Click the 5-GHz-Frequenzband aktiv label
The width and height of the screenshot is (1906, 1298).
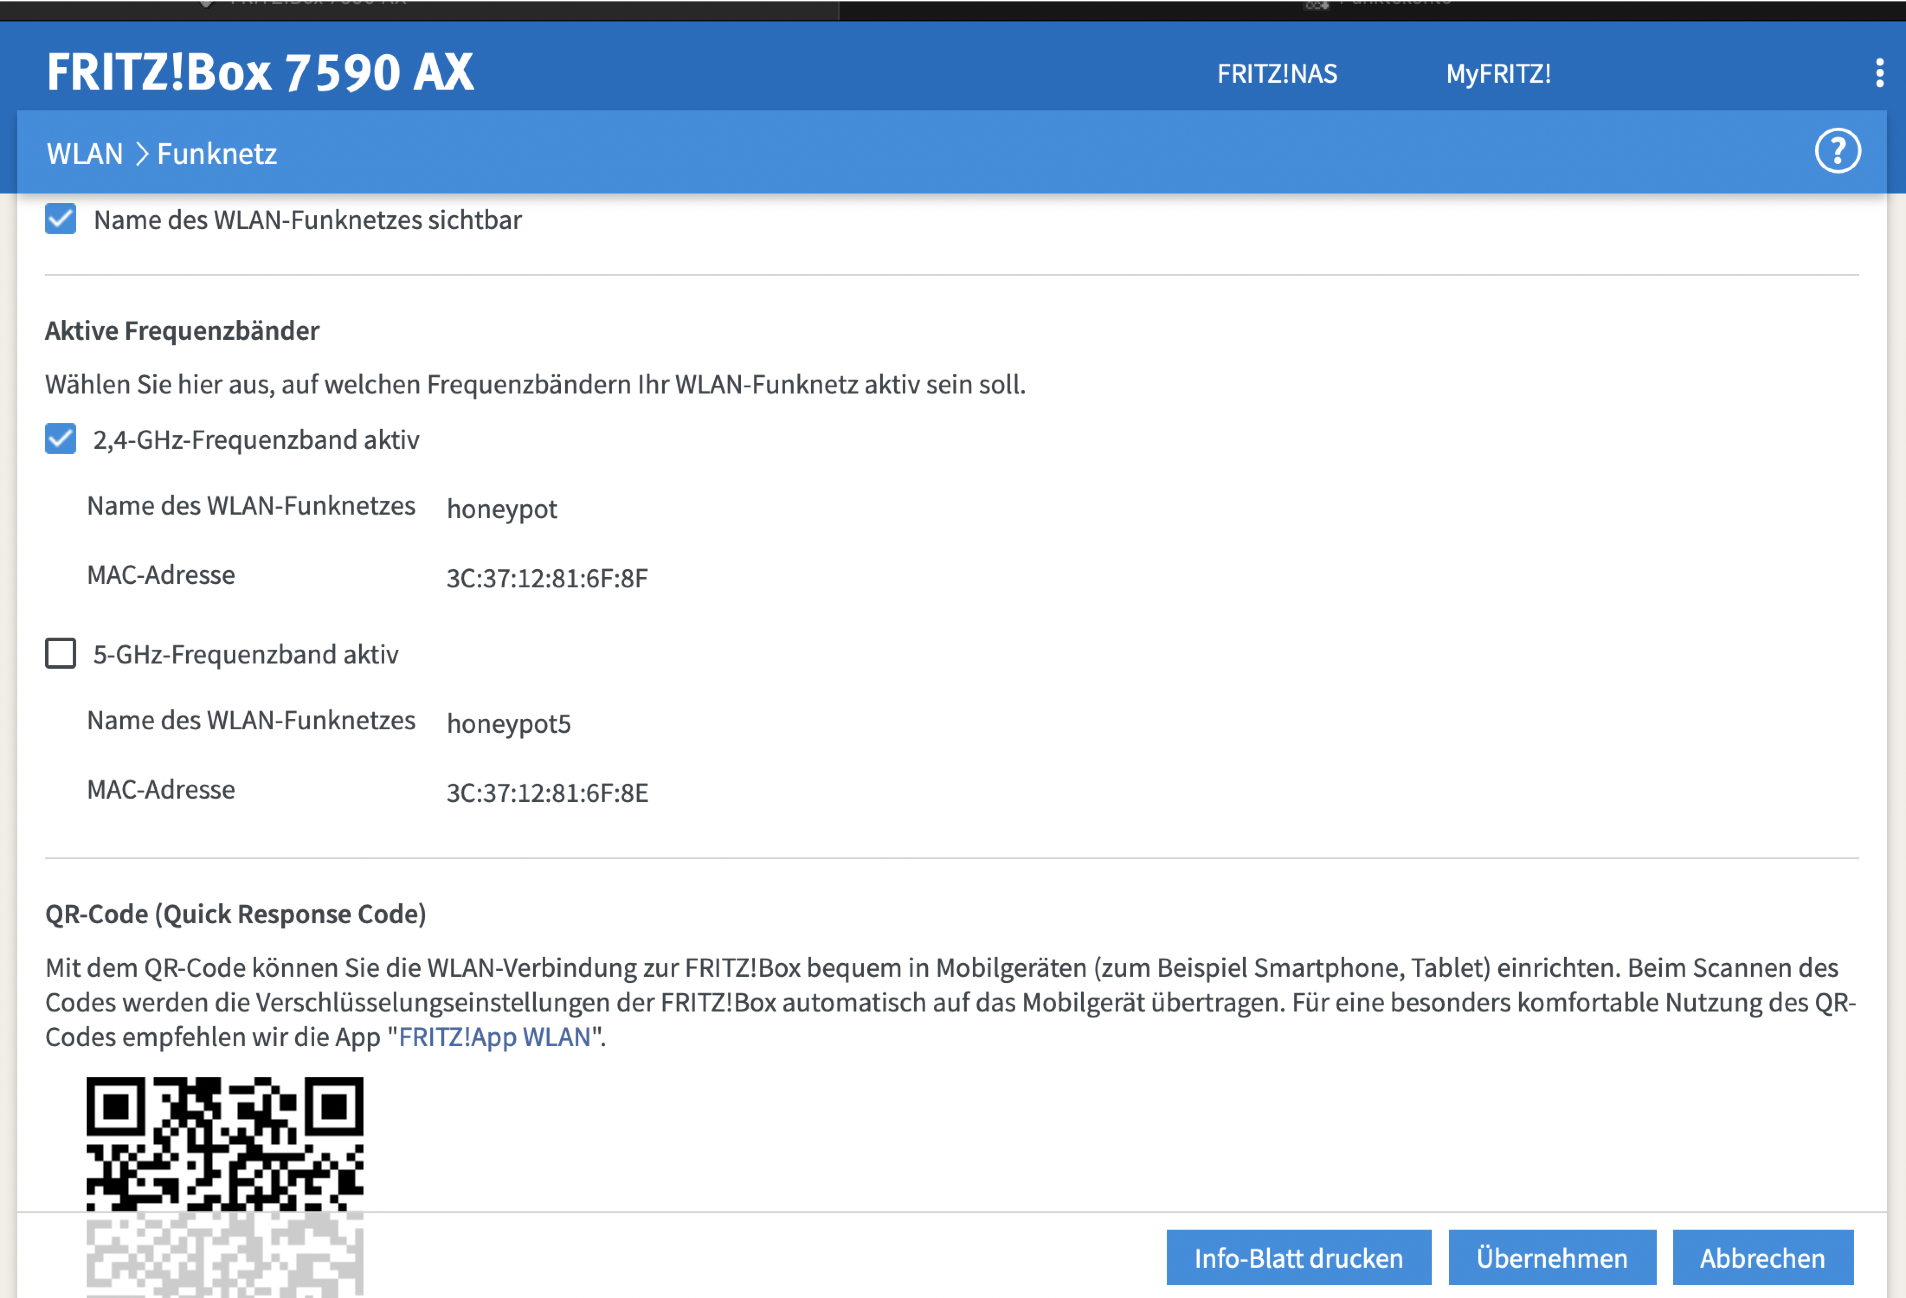246,655
